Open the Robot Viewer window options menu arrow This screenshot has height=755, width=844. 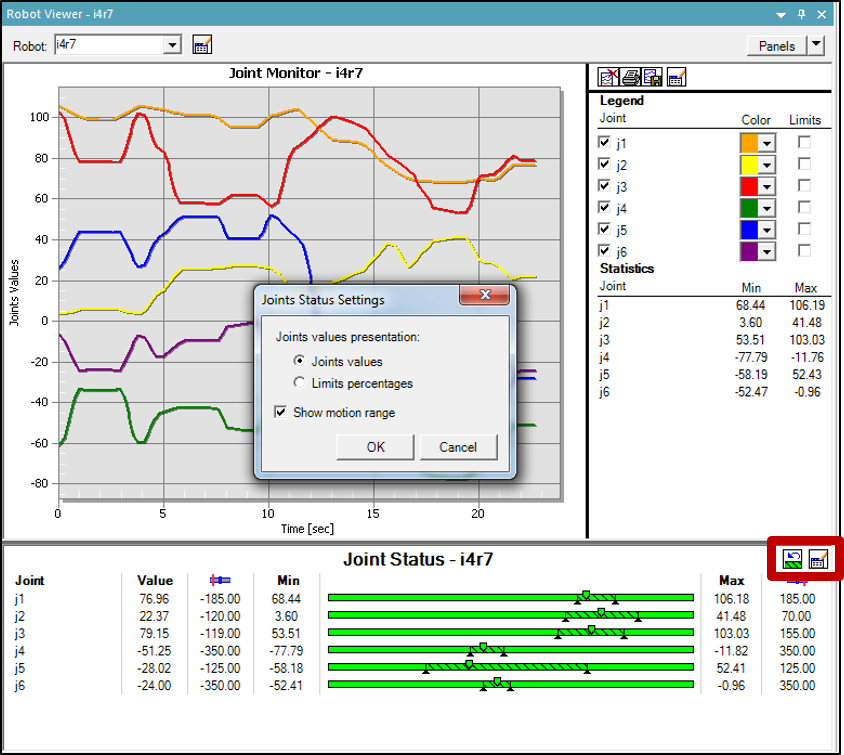(781, 14)
